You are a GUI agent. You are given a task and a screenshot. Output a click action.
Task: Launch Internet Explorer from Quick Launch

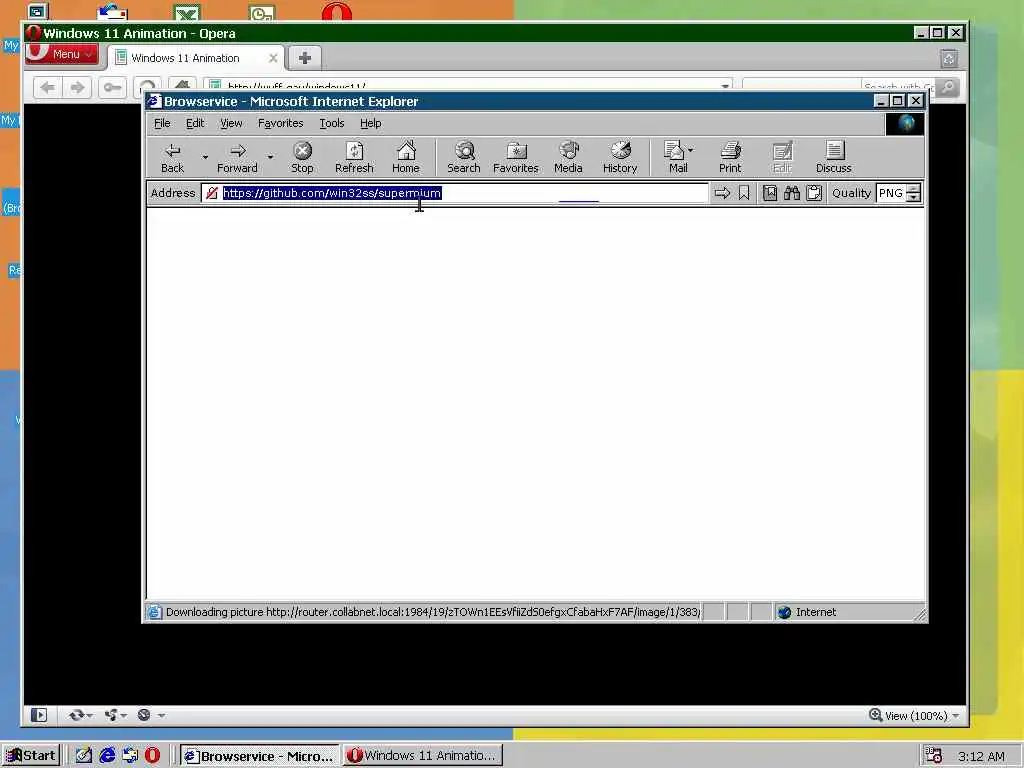[x=107, y=756]
